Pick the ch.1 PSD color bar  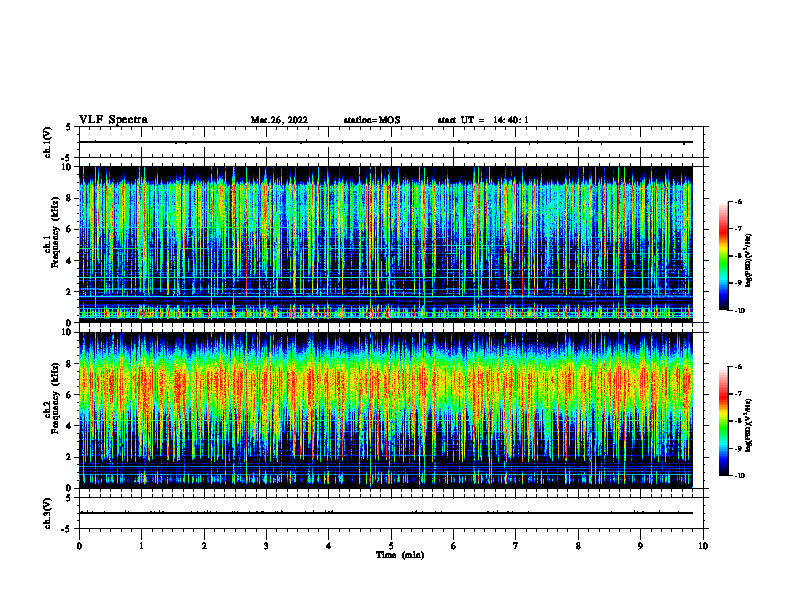pos(724,256)
